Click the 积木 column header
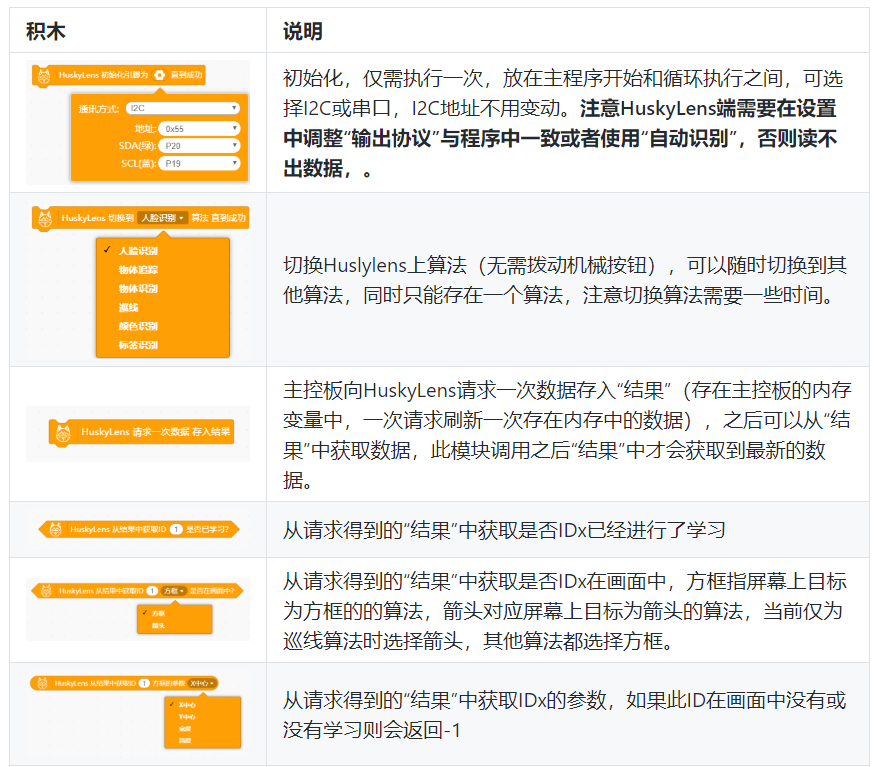This screenshot has width=883, height=767. coord(46,31)
